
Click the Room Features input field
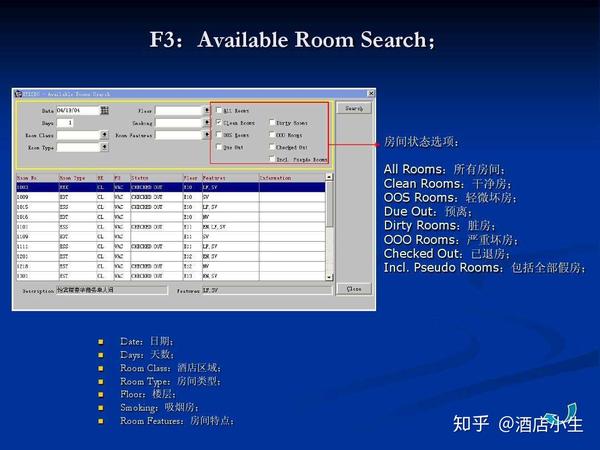pos(179,135)
